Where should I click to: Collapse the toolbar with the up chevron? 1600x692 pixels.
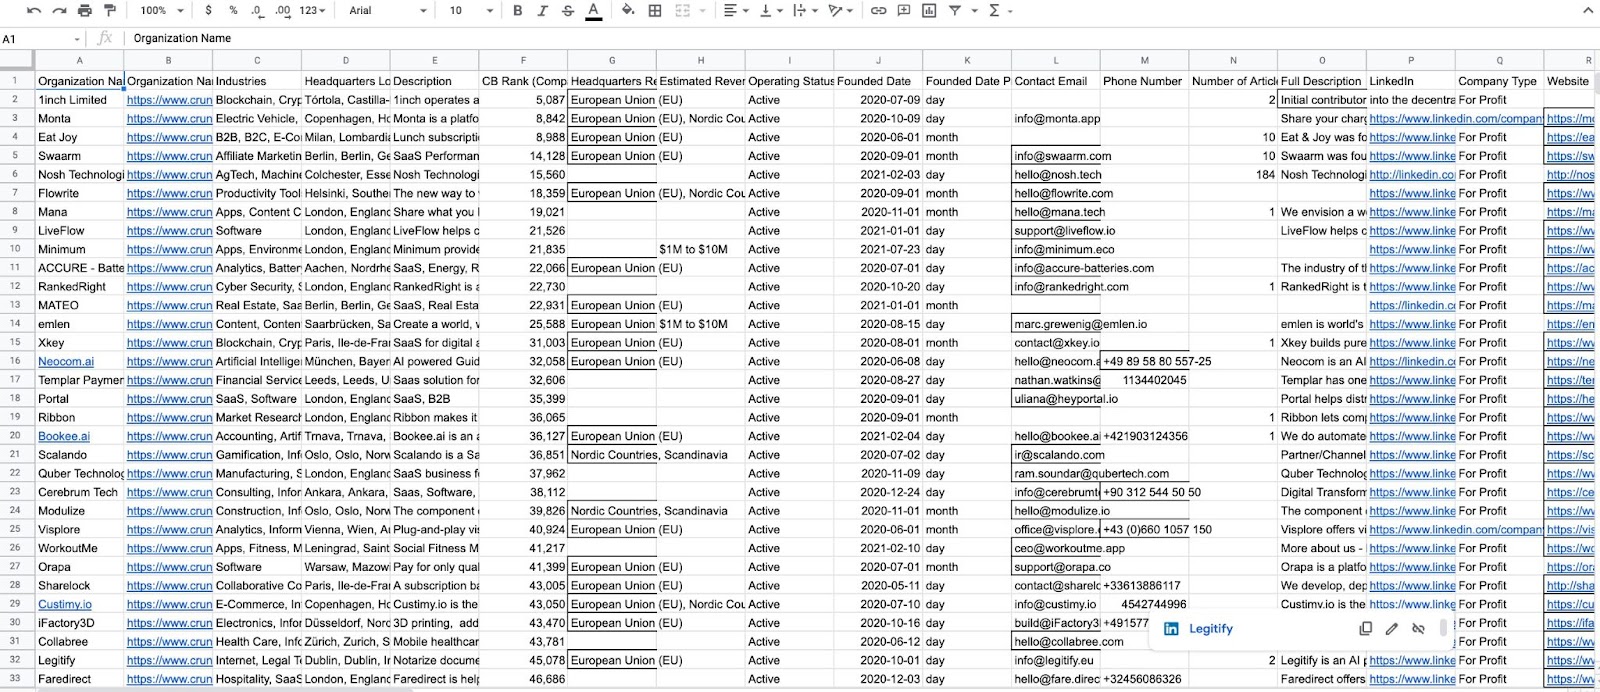pyautogui.click(x=1588, y=10)
